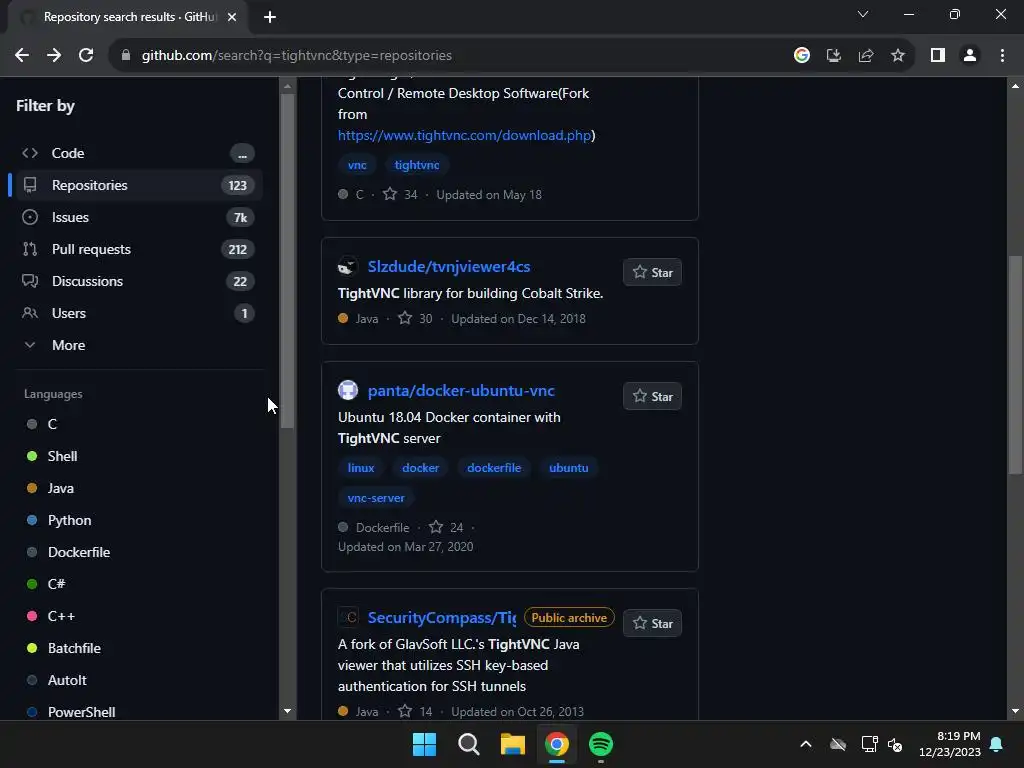Viewport: 1024px width, 768px height.
Task: Show hidden system tray icons
Action: click(806, 744)
